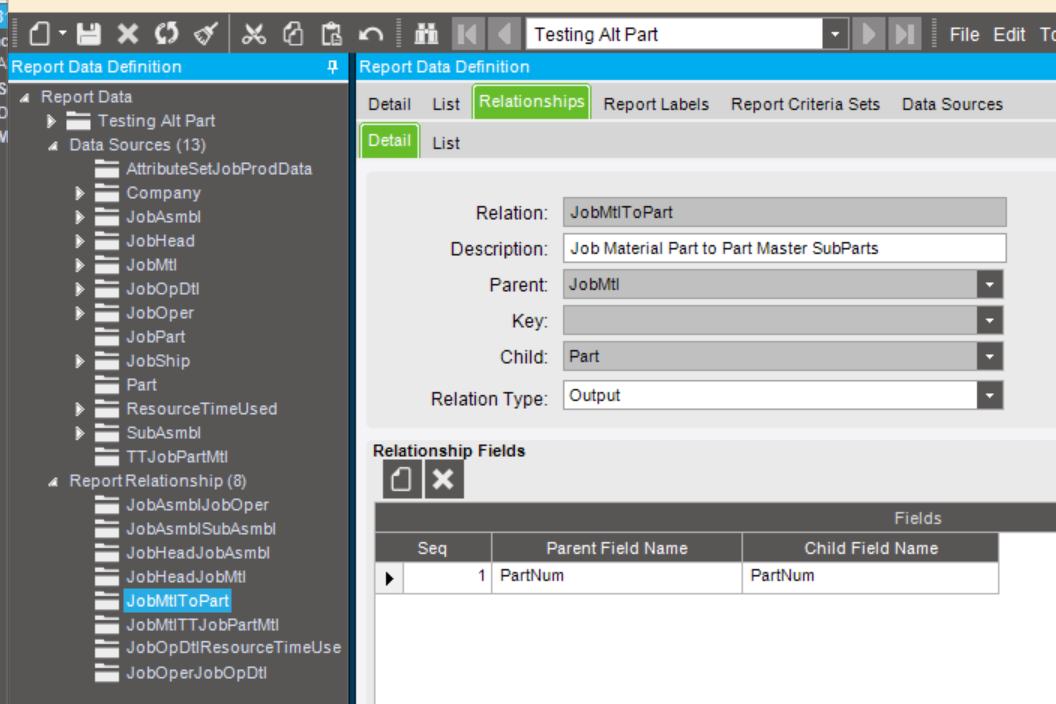The image size is (1056, 704).
Task: Click Delete Relationship Field X icon
Action: pos(443,479)
